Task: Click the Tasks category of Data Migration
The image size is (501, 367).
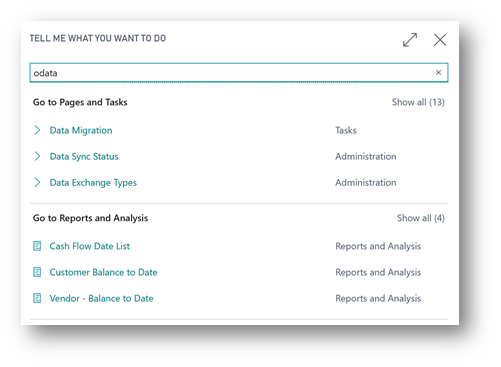Action: pos(346,130)
